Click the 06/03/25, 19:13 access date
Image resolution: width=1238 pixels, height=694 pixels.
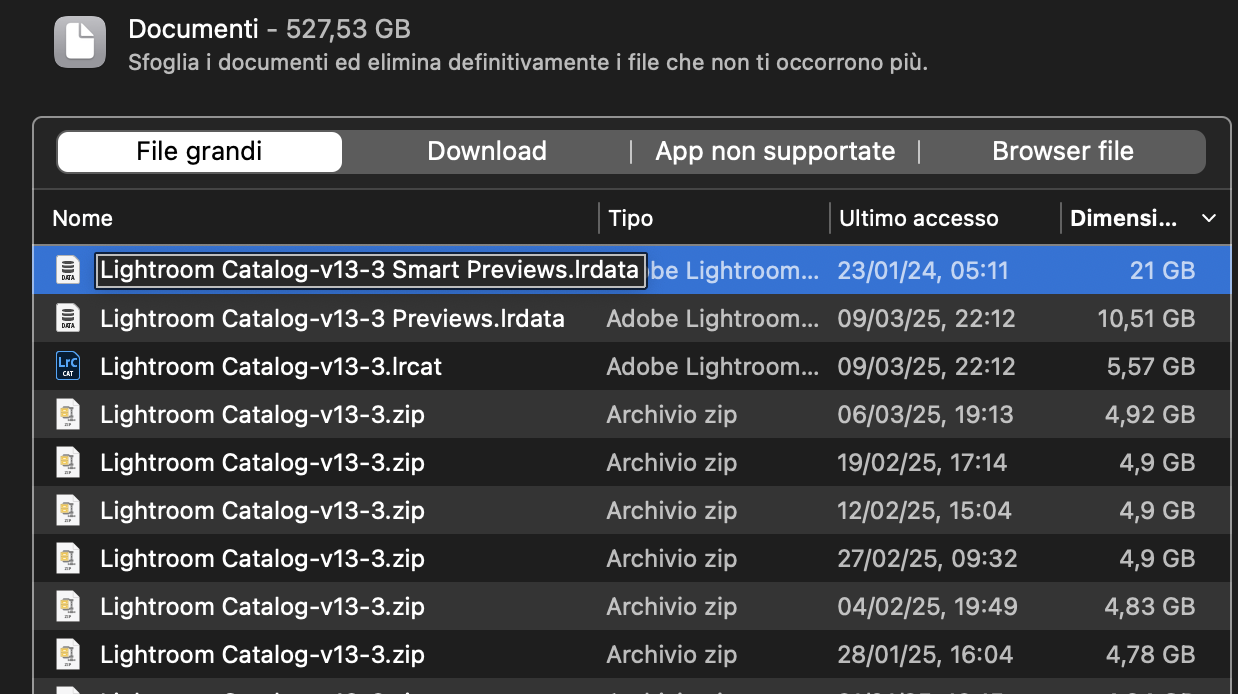click(x=925, y=414)
